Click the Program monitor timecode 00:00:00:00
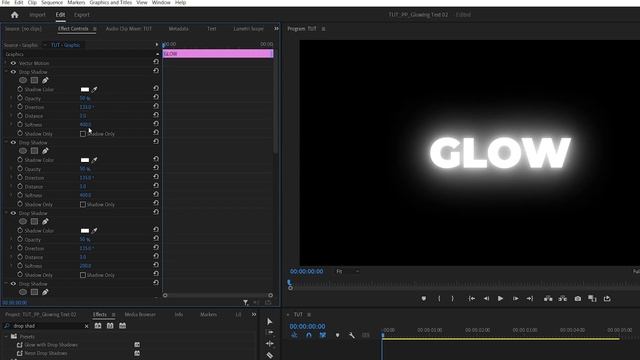The width and height of the screenshot is (640, 360). click(x=307, y=271)
